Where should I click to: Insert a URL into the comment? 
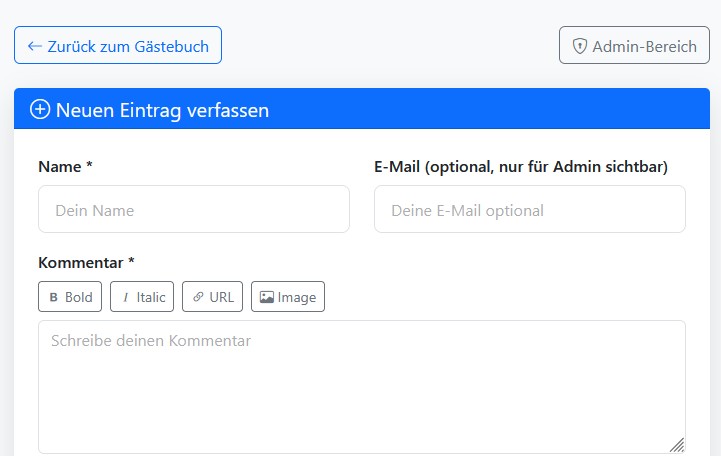(x=212, y=297)
